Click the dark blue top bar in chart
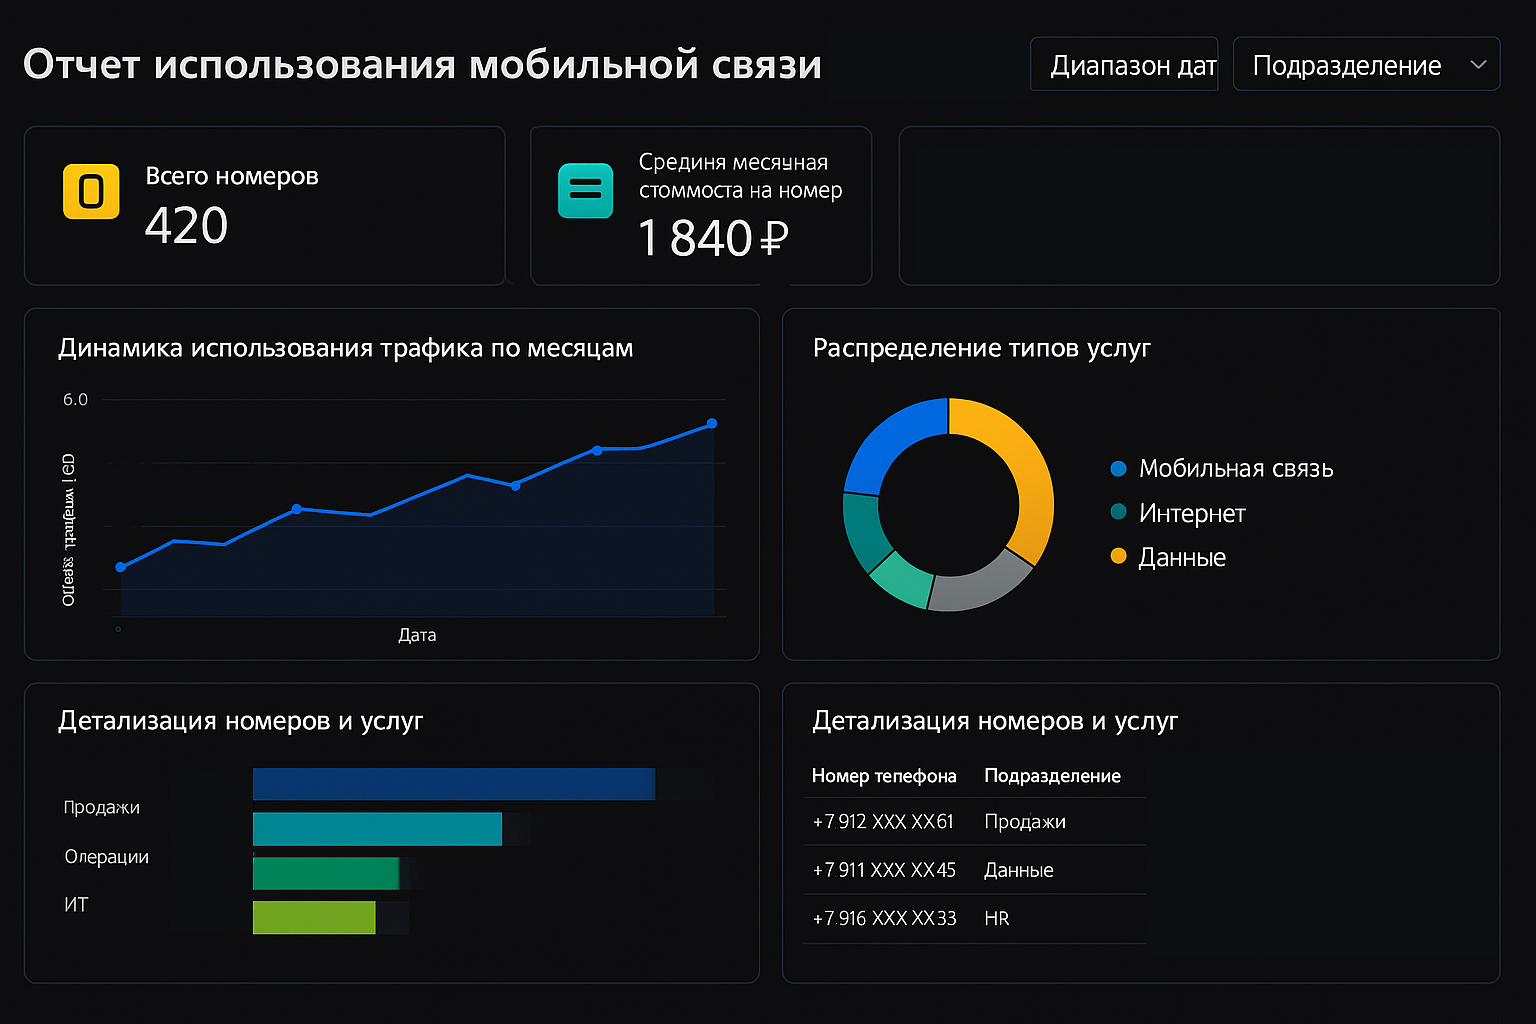Screen dimensions: 1536x1024 tap(453, 784)
